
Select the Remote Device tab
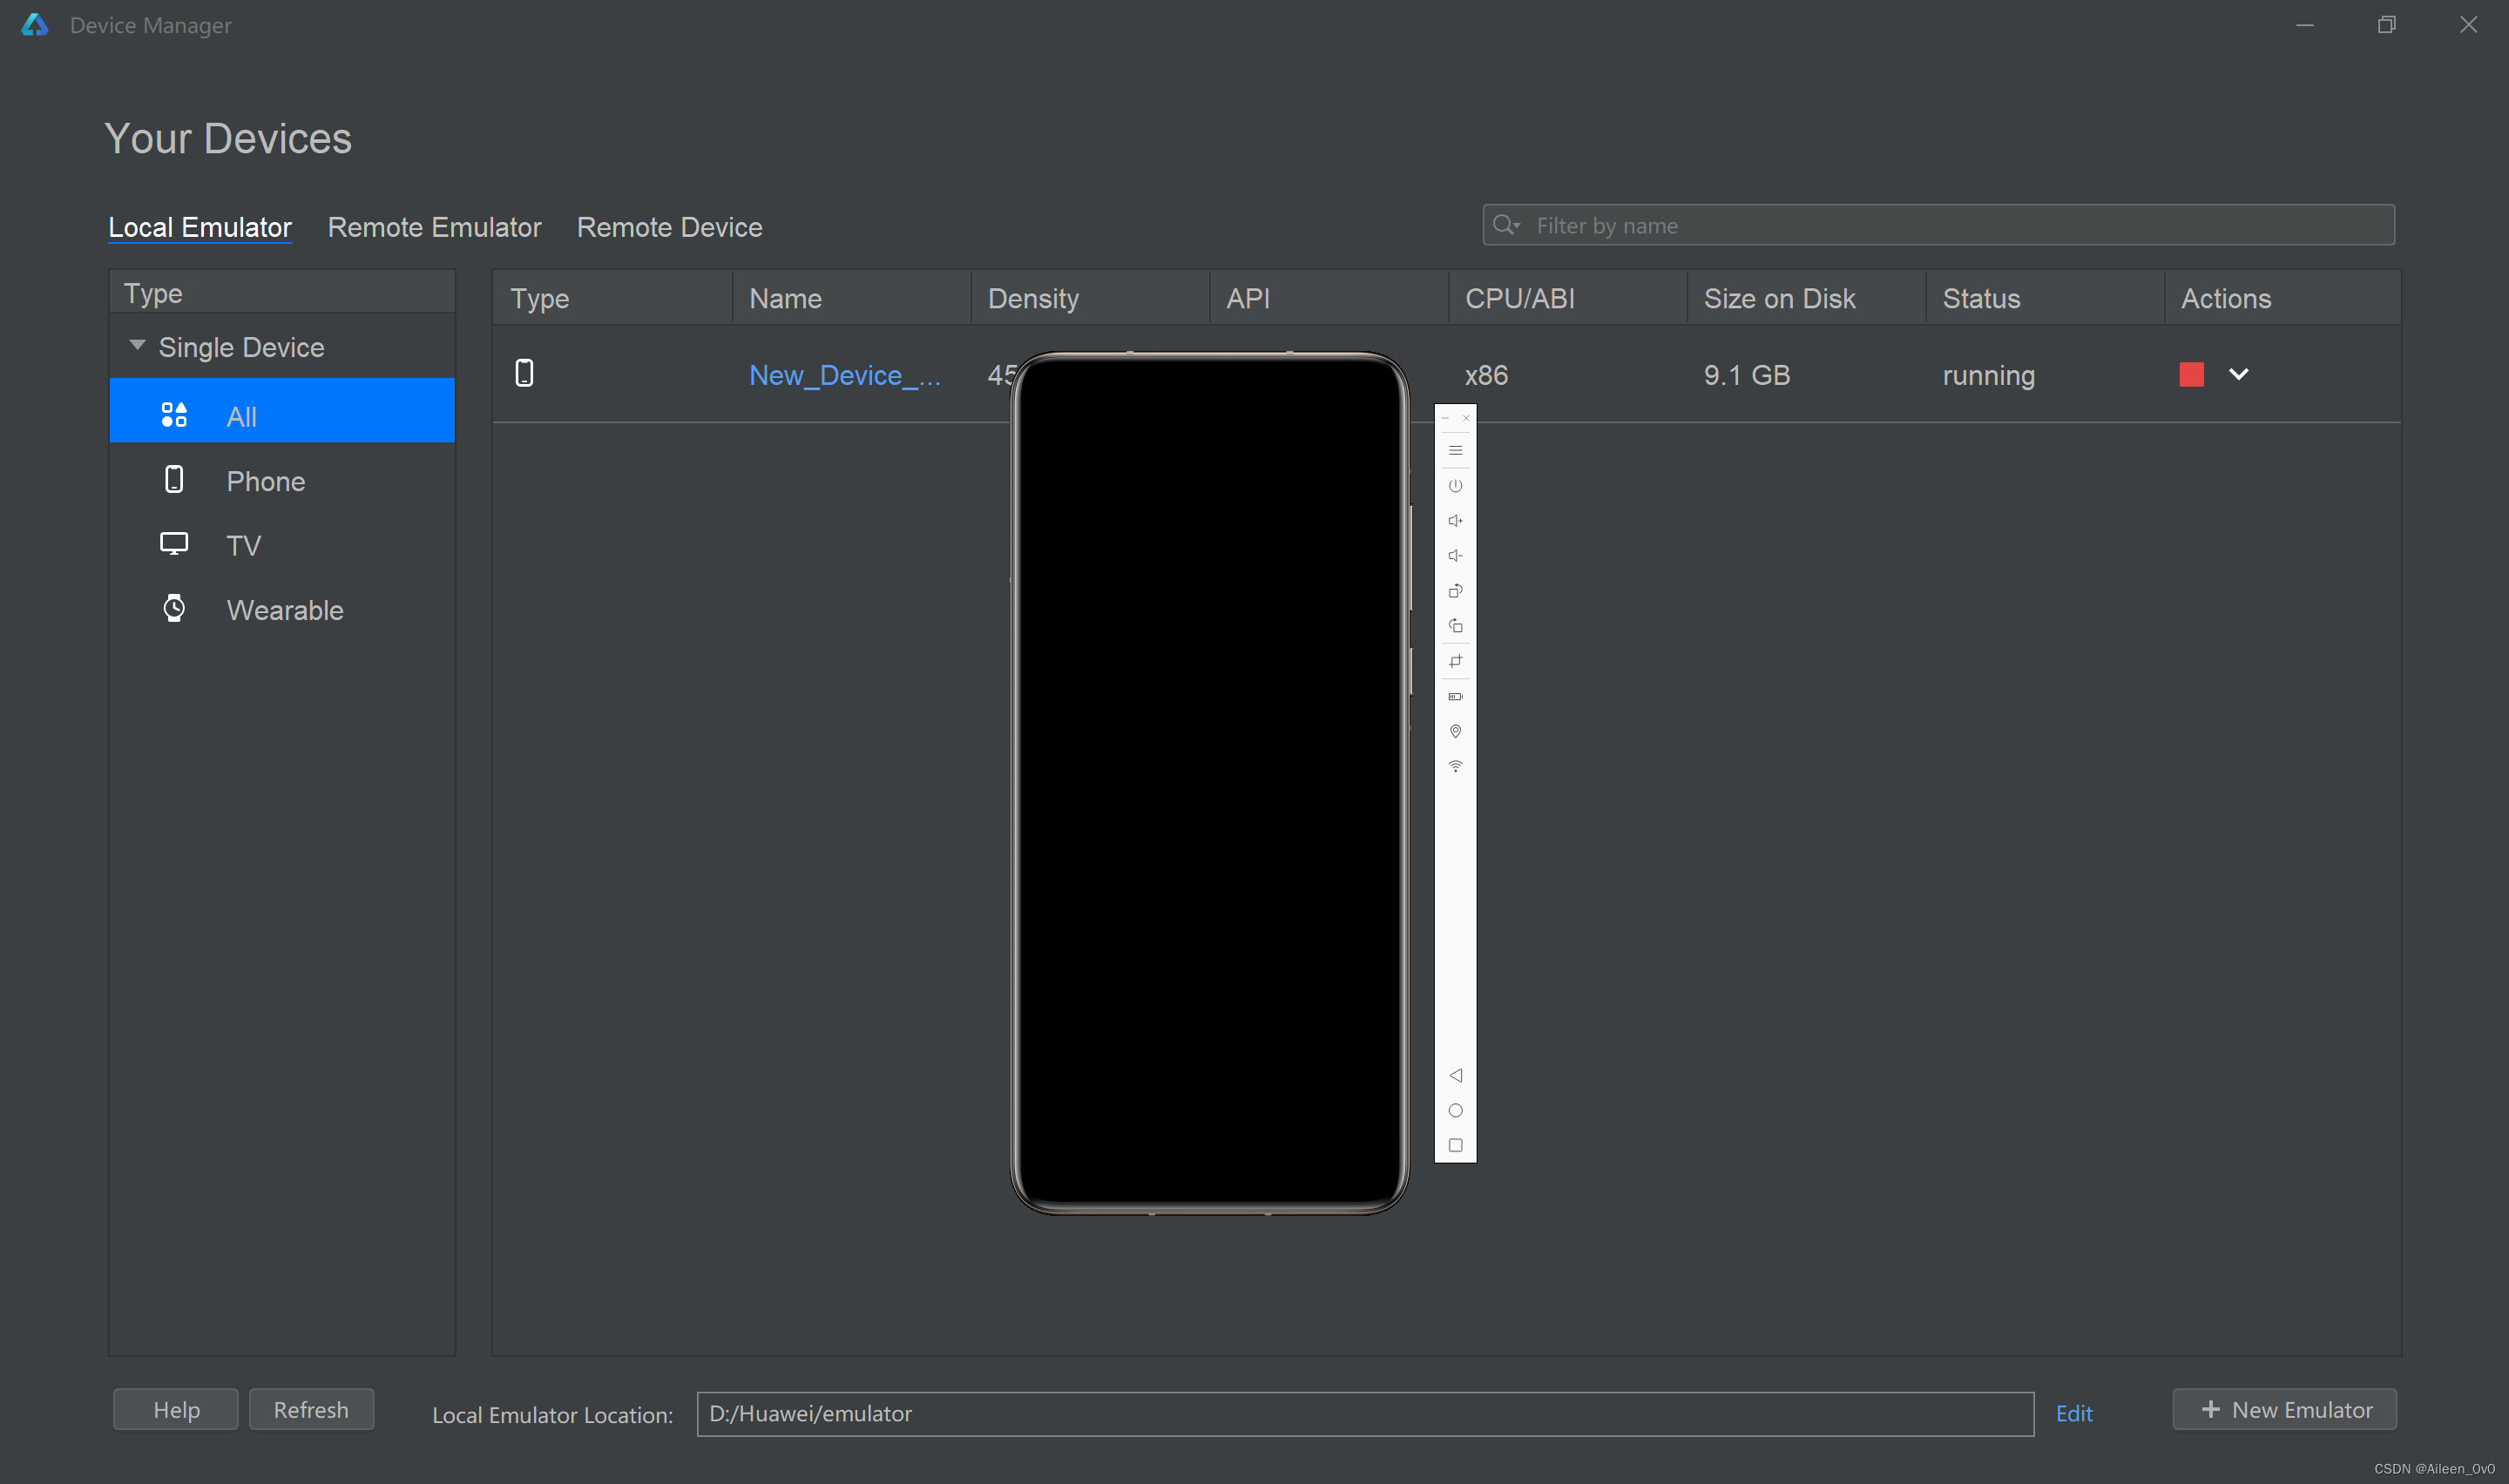click(670, 226)
